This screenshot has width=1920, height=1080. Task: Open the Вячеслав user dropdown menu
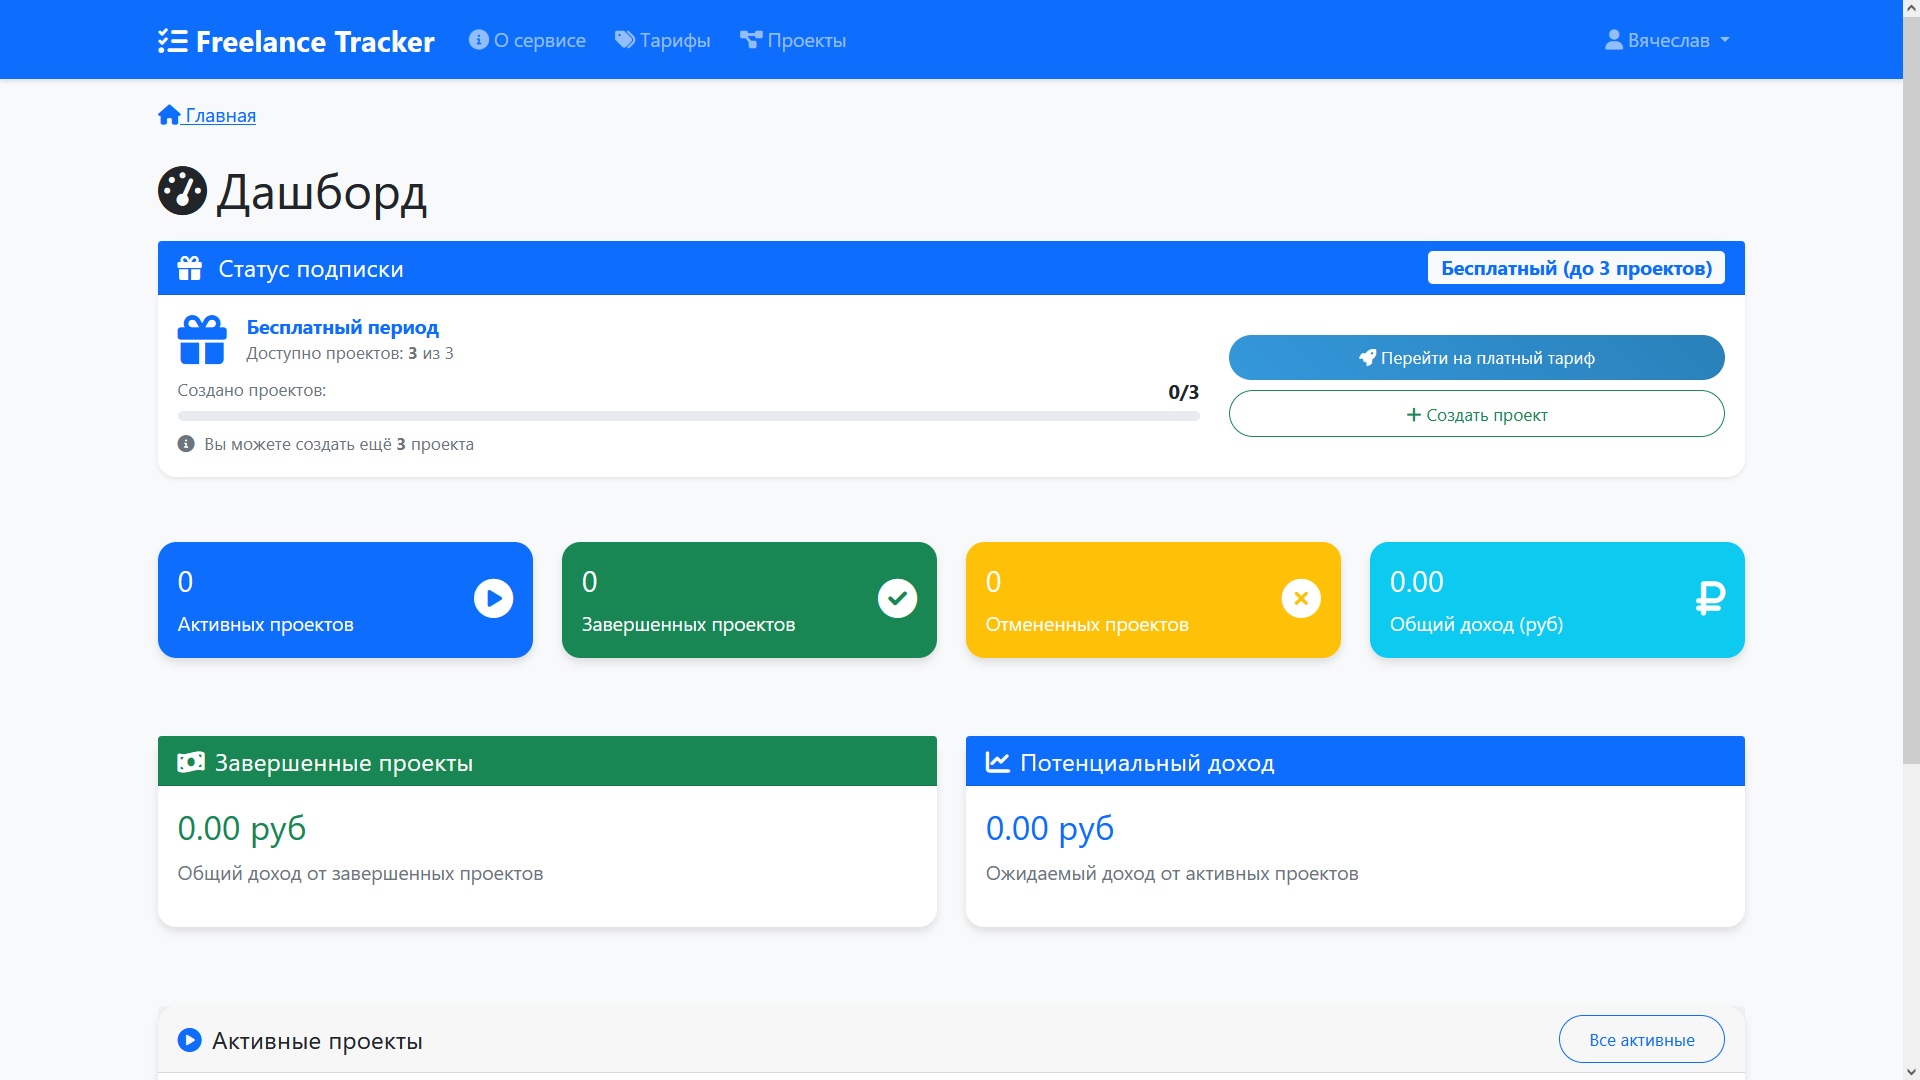1667,40
